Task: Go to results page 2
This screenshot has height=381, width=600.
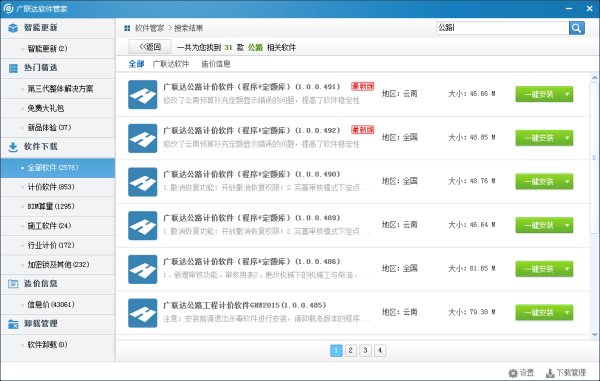Action: (x=351, y=350)
